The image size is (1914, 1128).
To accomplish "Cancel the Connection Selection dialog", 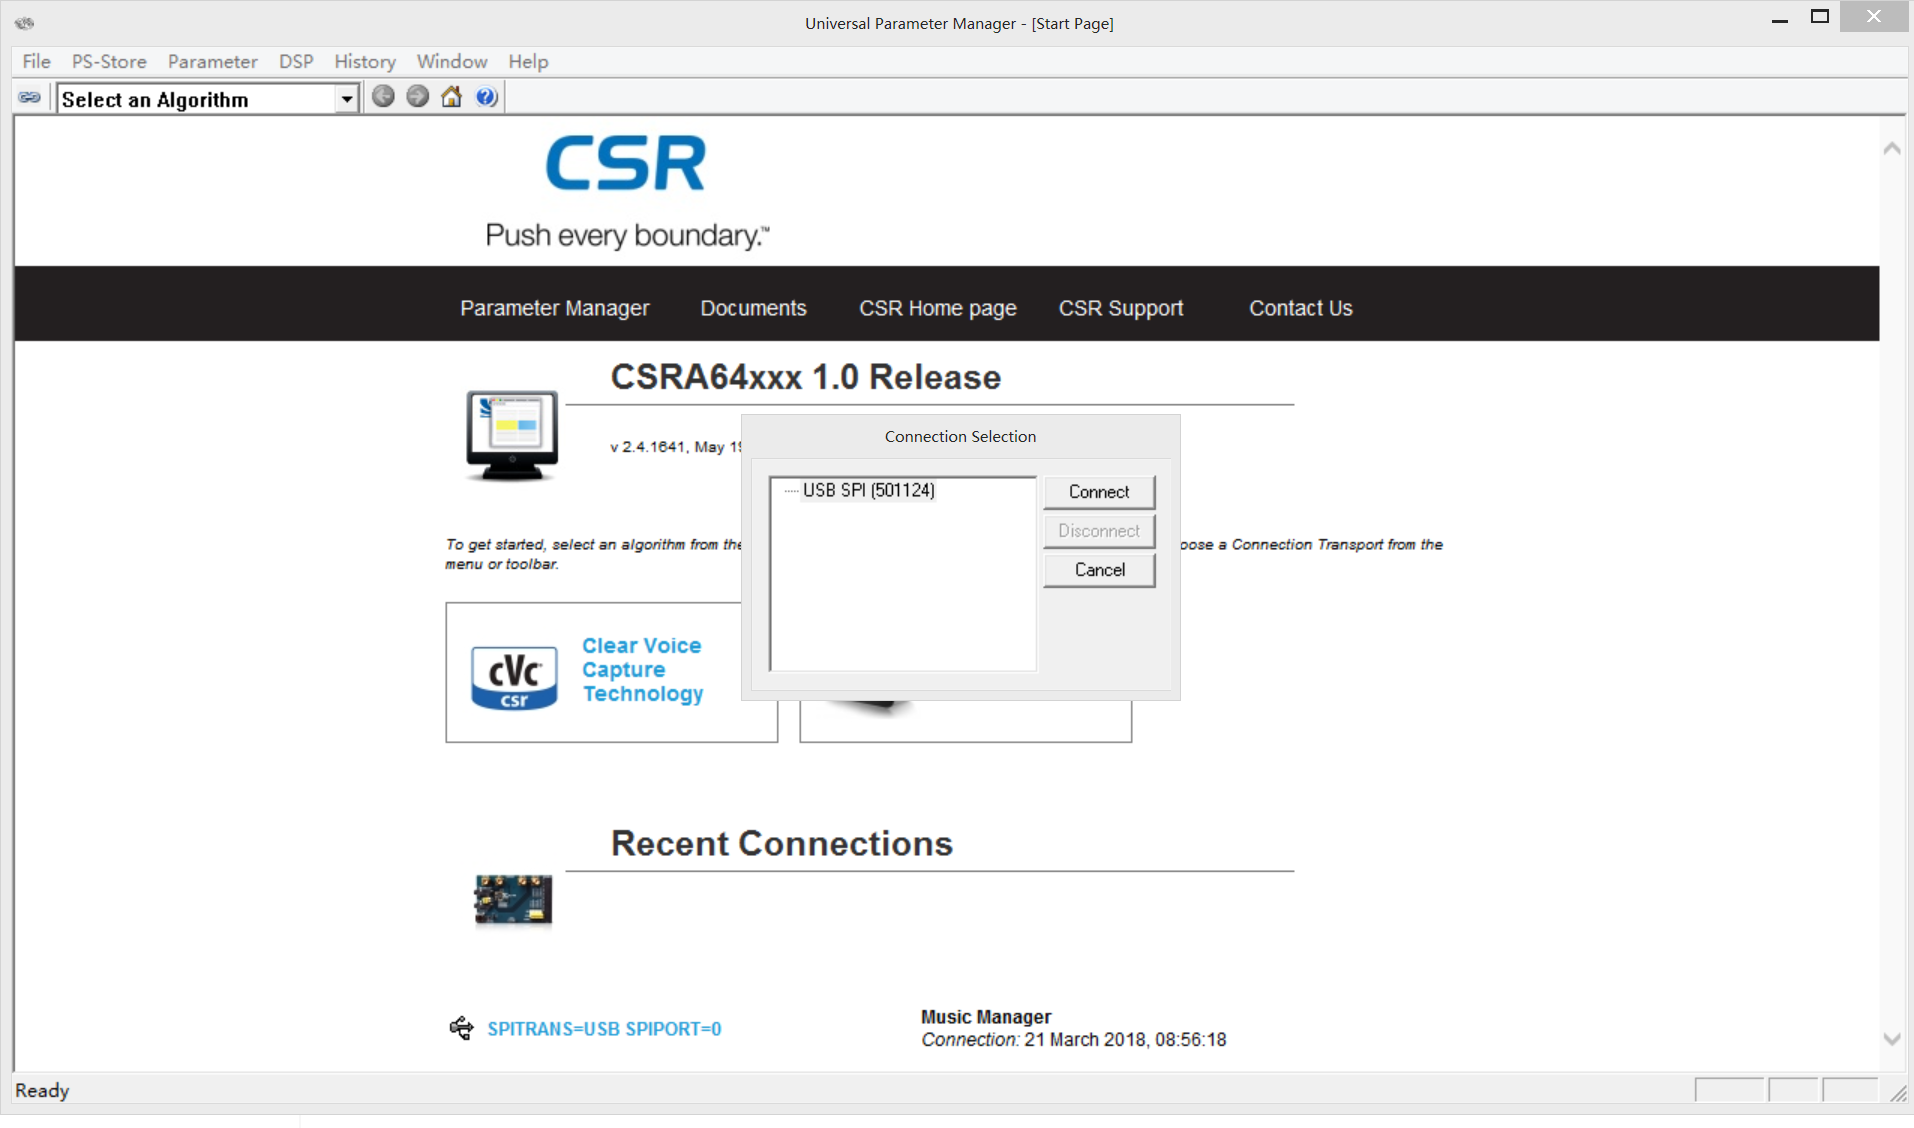I will [1099, 570].
